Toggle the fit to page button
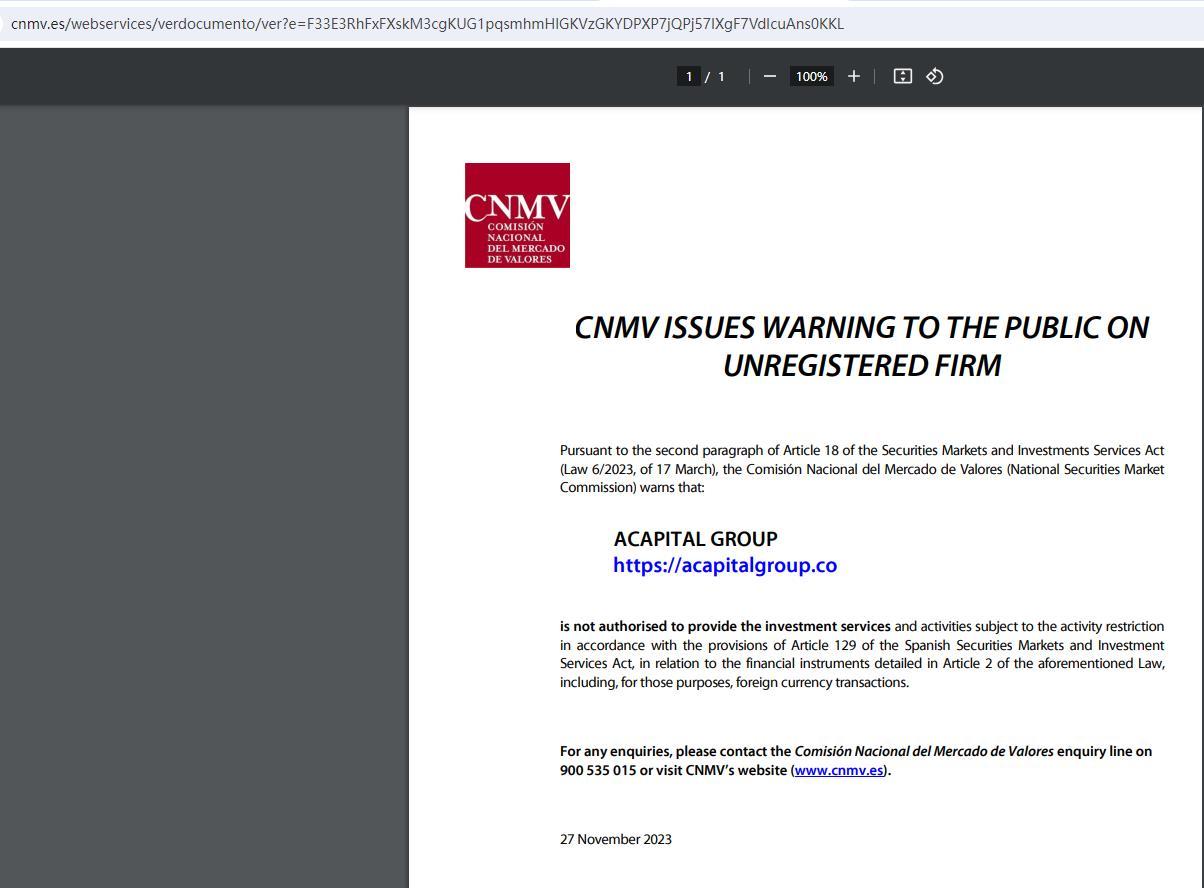Viewport: 1204px width, 888px height. coord(902,76)
